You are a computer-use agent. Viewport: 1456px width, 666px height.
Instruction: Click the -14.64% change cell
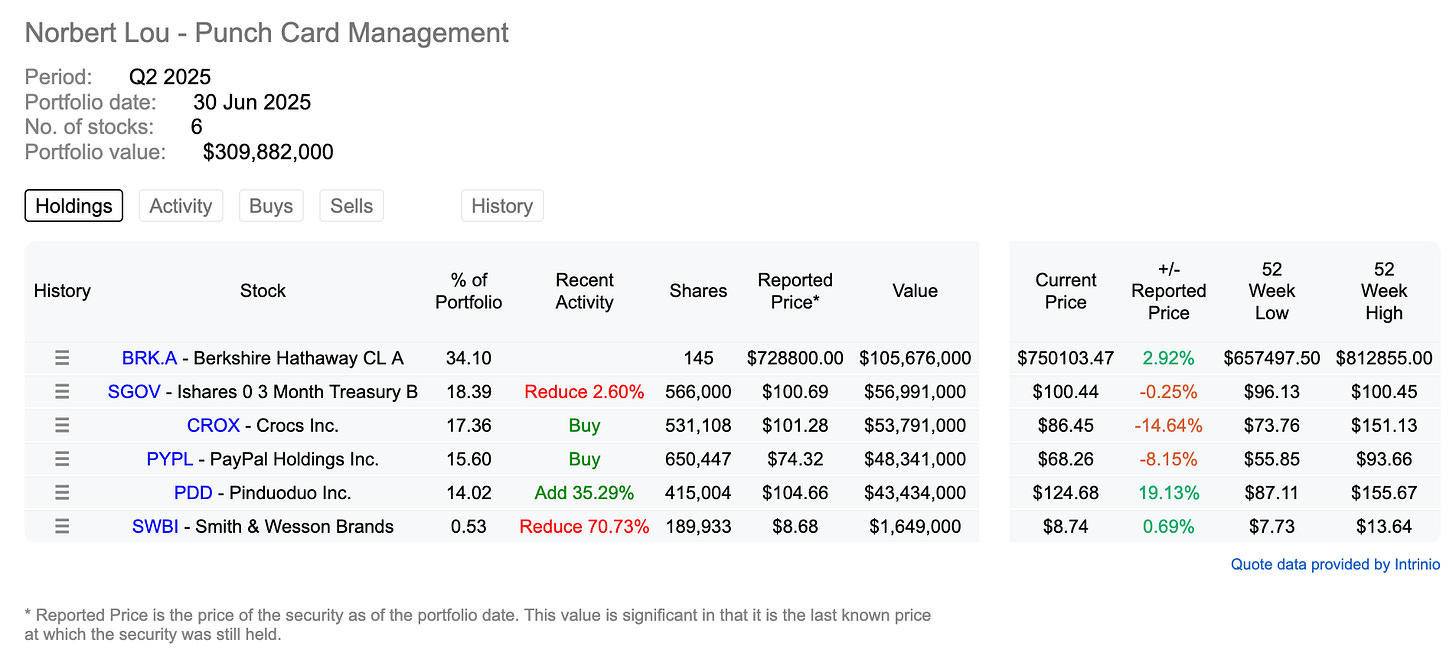(1169, 425)
